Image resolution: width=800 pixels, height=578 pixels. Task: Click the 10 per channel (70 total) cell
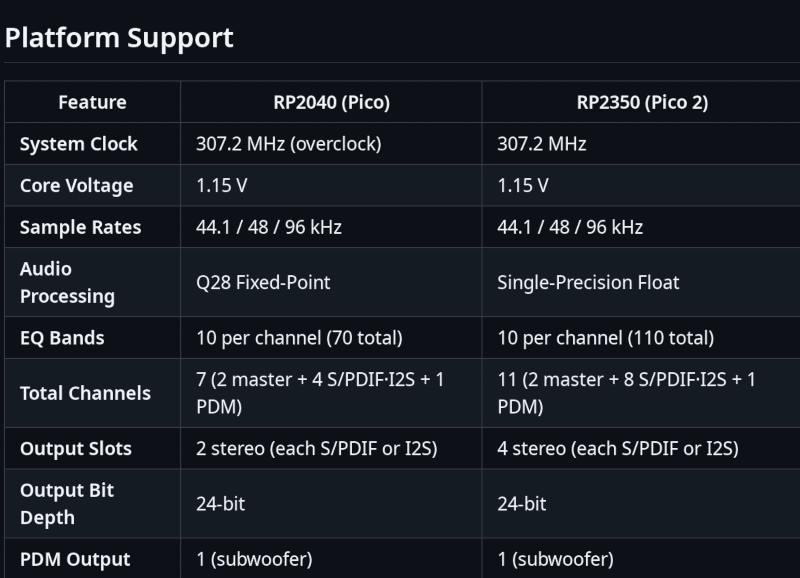(x=299, y=338)
